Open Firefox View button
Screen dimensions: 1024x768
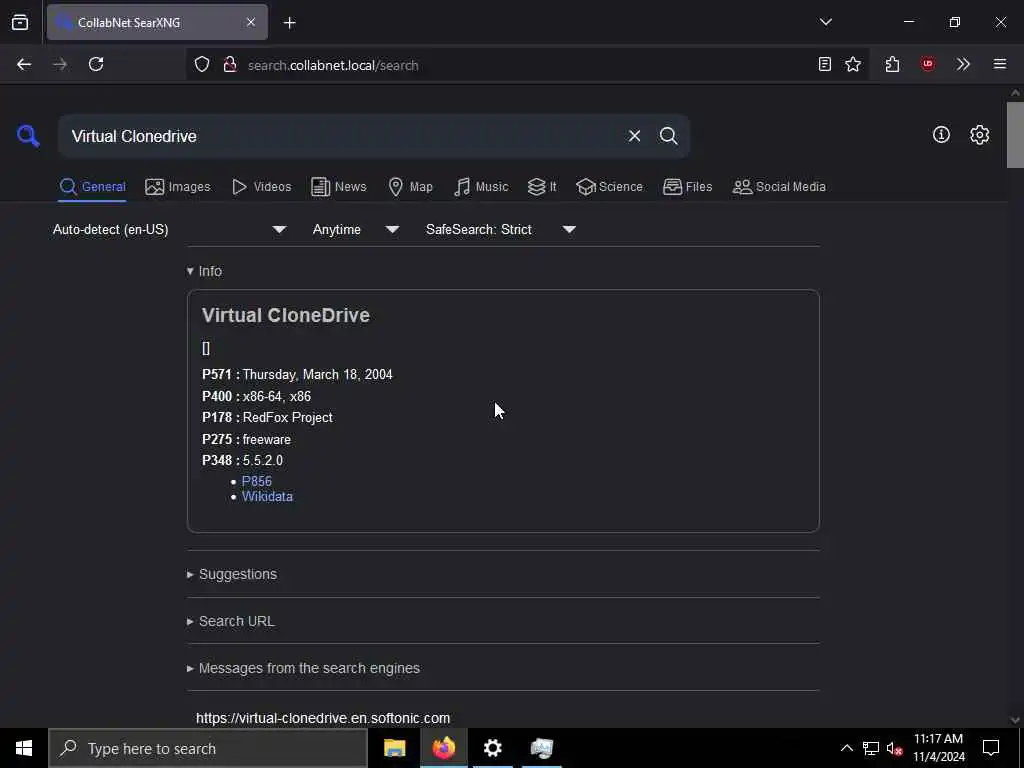[x=20, y=22]
